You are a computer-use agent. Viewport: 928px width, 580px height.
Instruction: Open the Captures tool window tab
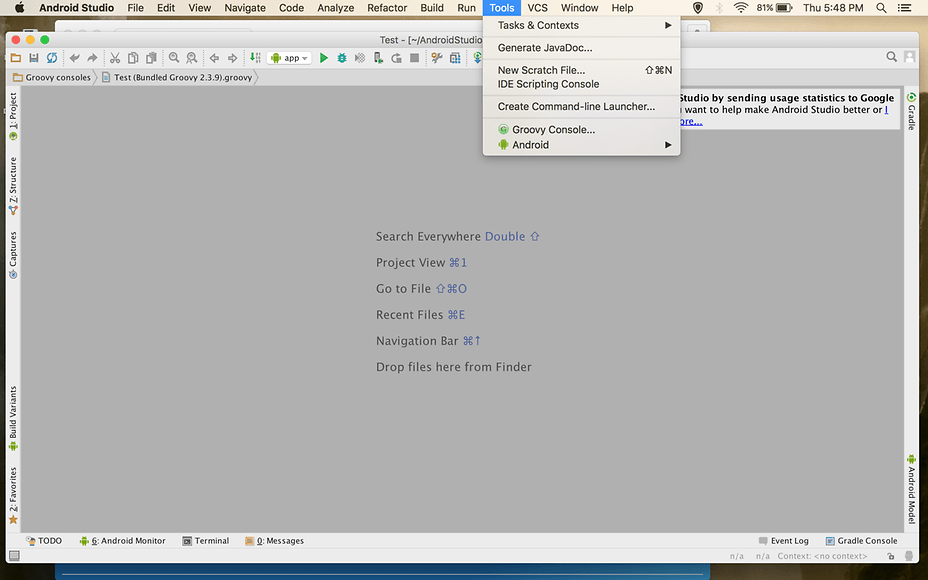click(13, 255)
